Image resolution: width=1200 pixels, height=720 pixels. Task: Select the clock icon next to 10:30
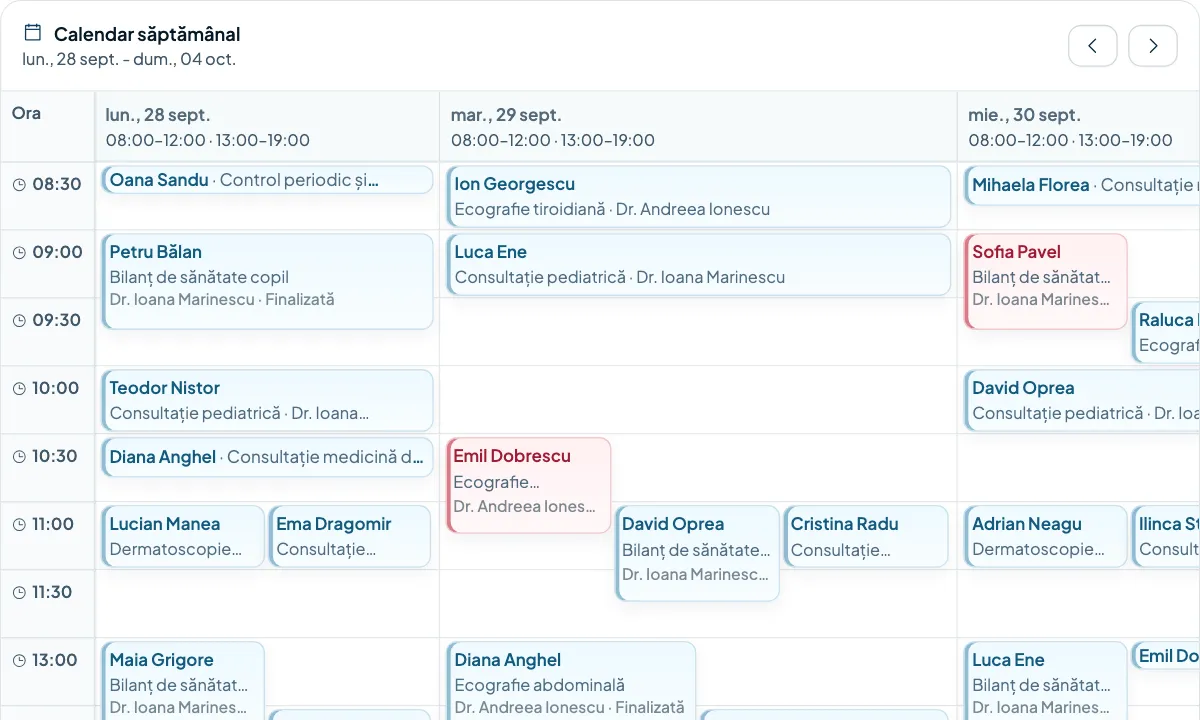click(19, 456)
